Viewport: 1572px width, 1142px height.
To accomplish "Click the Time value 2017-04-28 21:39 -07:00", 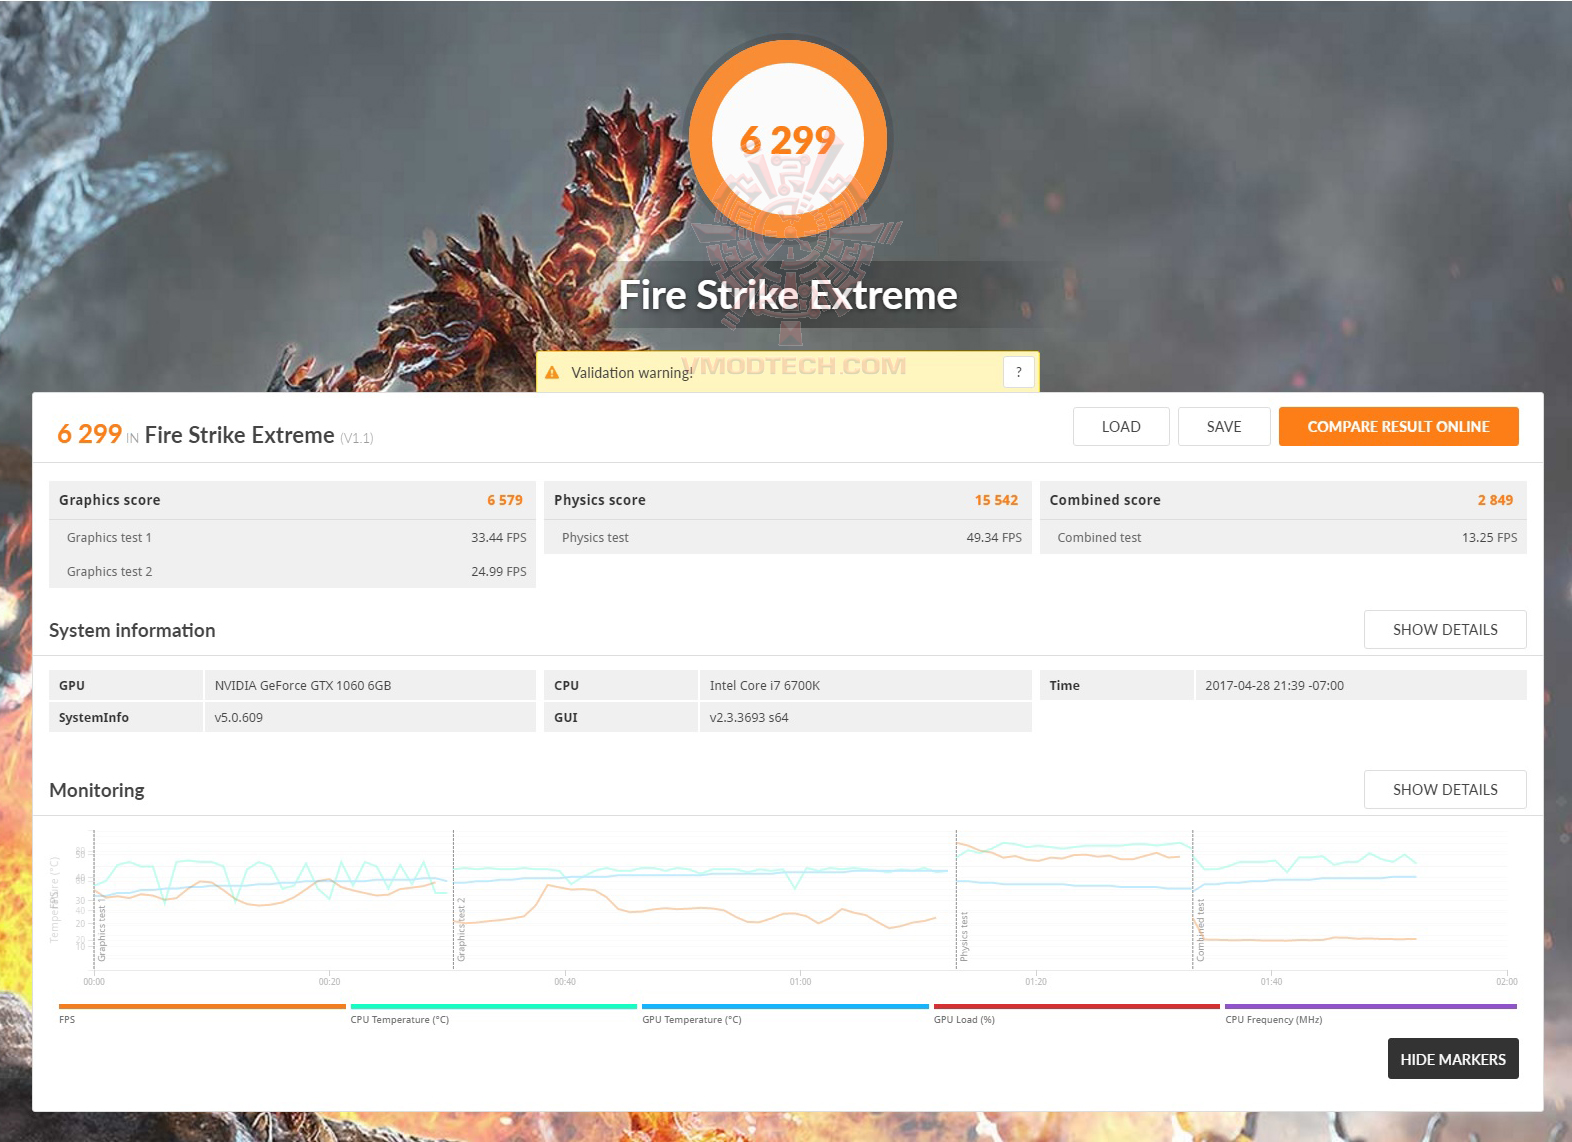I will click(1274, 685).
